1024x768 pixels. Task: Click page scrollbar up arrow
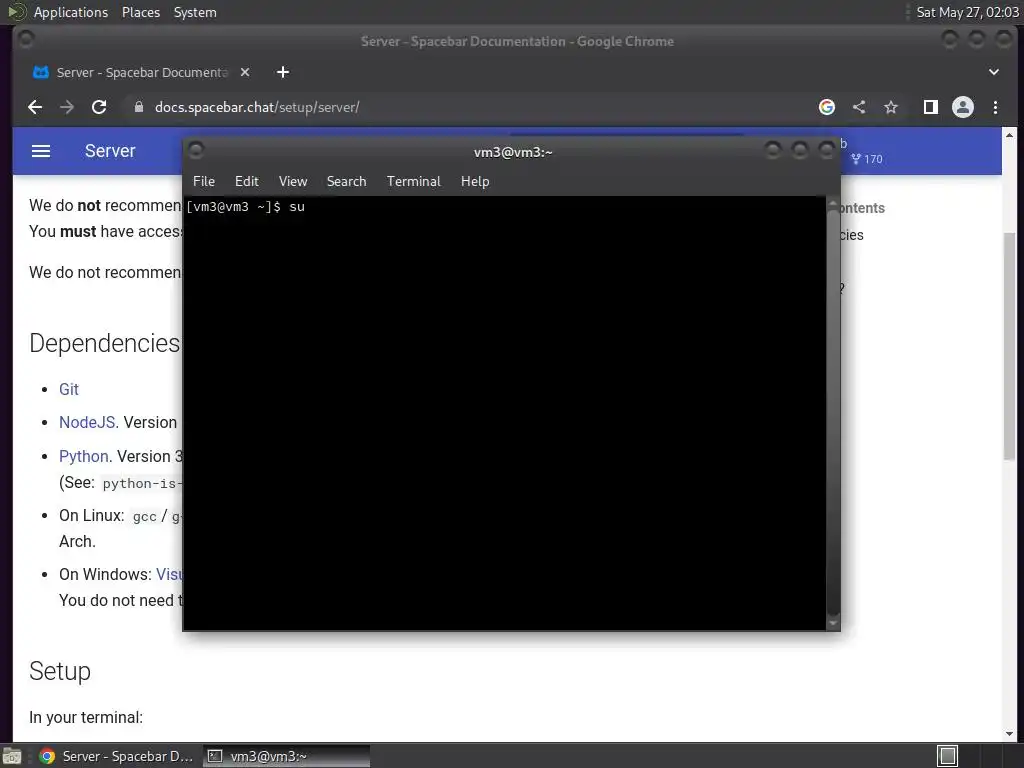pyautogui.click(x=1010, y=135)
